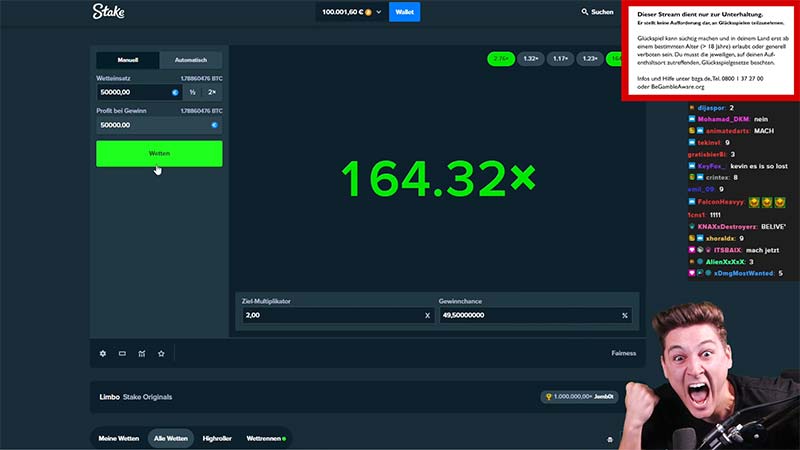This screenshot has height=450, width=800.
Task: Halve the bet with ½ button
Action: click(x=192, y=92)
